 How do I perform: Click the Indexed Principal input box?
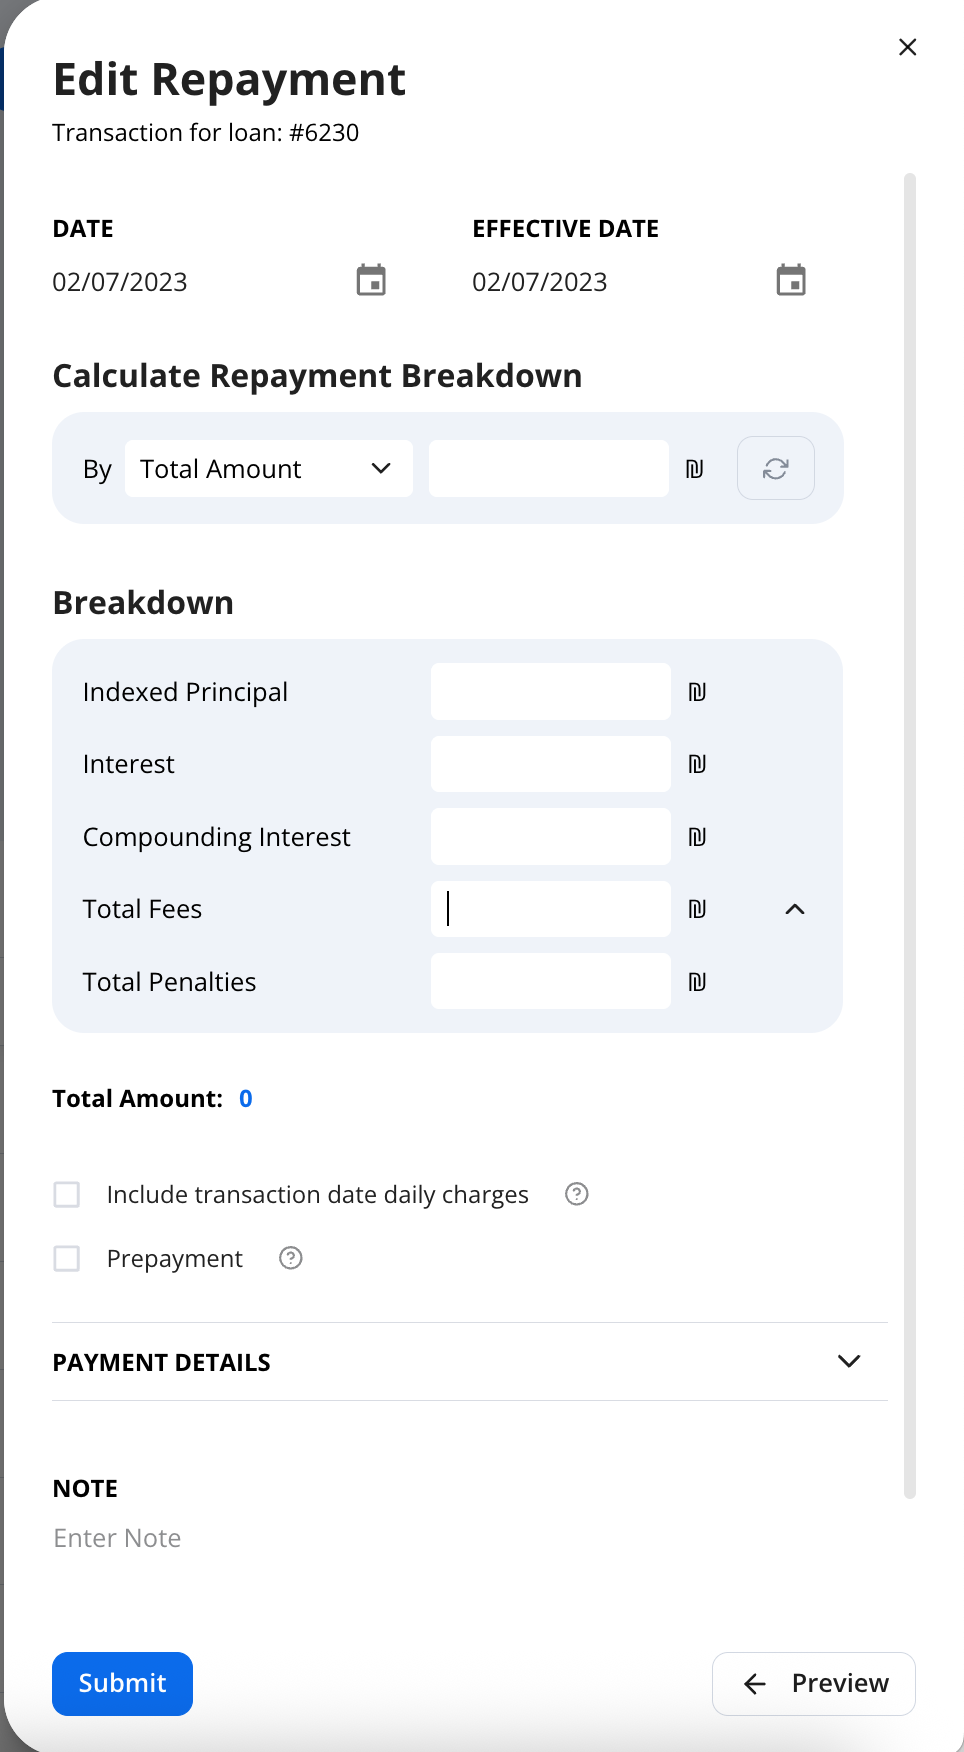click(x=549, y=691)
